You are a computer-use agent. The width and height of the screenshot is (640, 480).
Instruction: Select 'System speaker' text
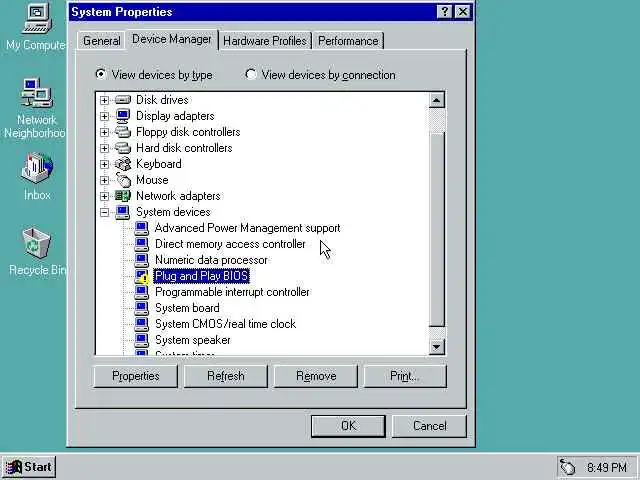coord(193,340)
